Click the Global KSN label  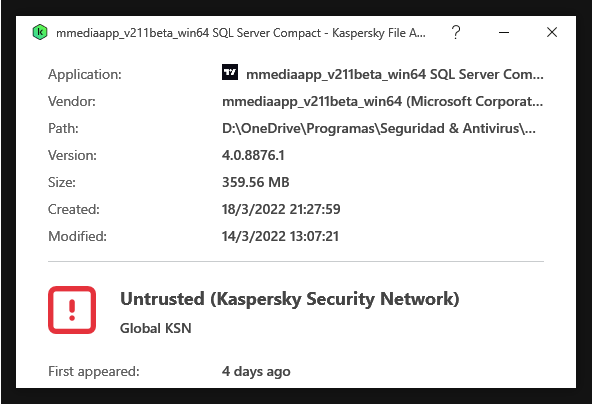(x=156, y=328)
